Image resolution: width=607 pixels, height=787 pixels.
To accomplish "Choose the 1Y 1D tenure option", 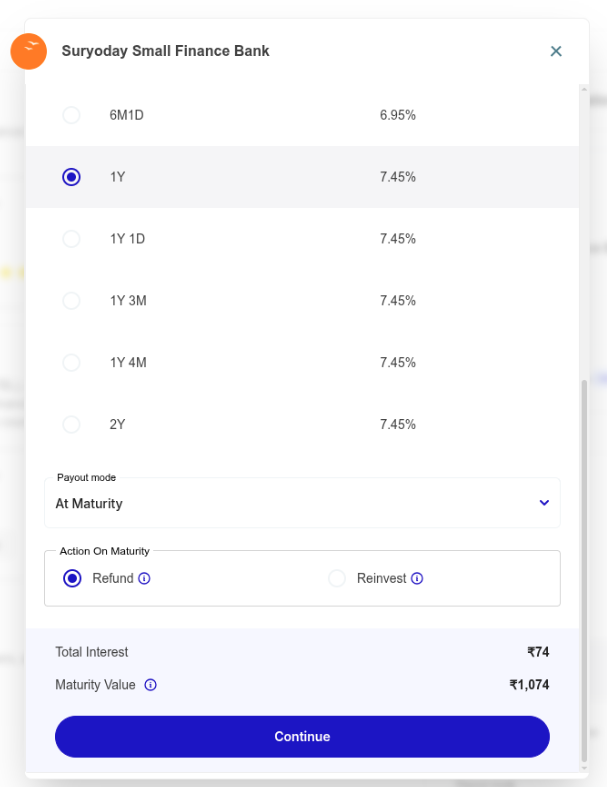I will 71,239.
